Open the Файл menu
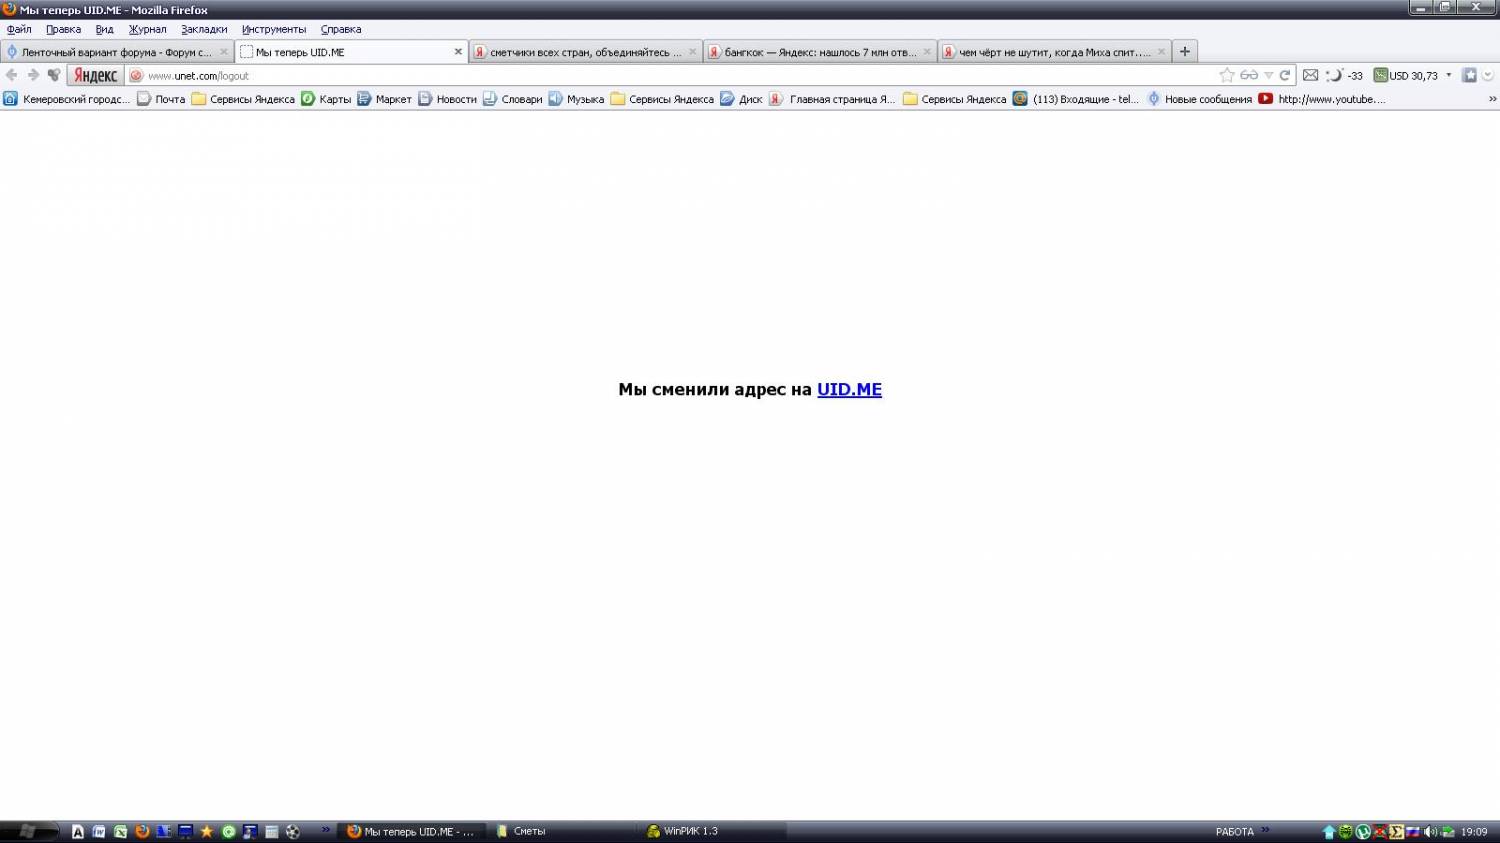This screenshot has height=843, width=1500. pos(19,29)
